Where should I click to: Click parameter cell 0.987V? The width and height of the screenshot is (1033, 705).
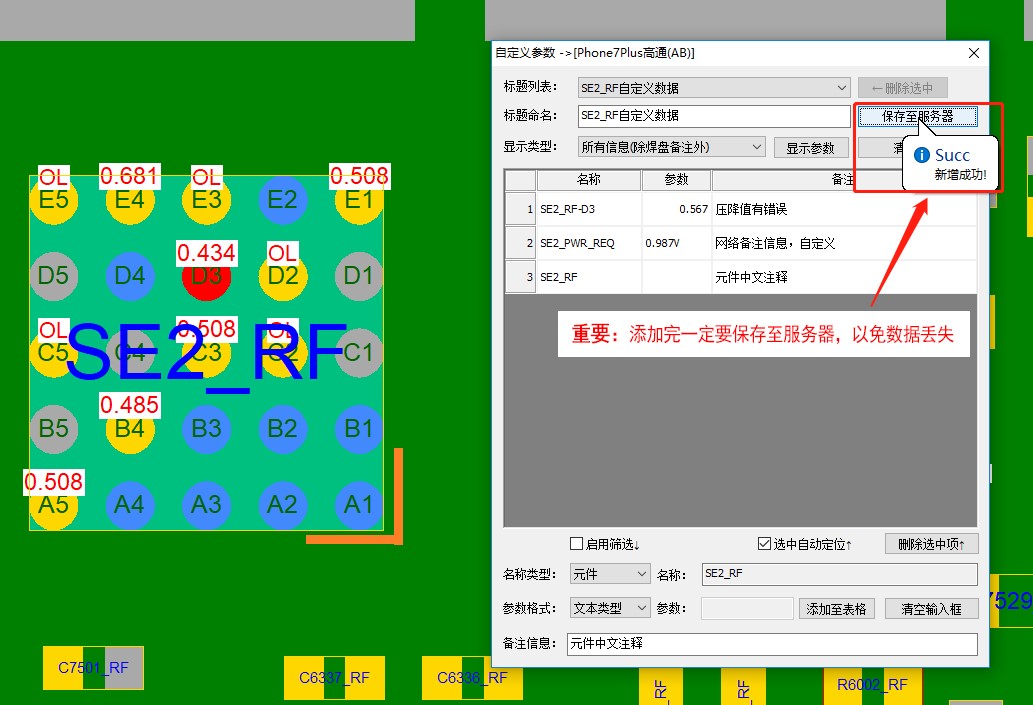coord(677,243)
